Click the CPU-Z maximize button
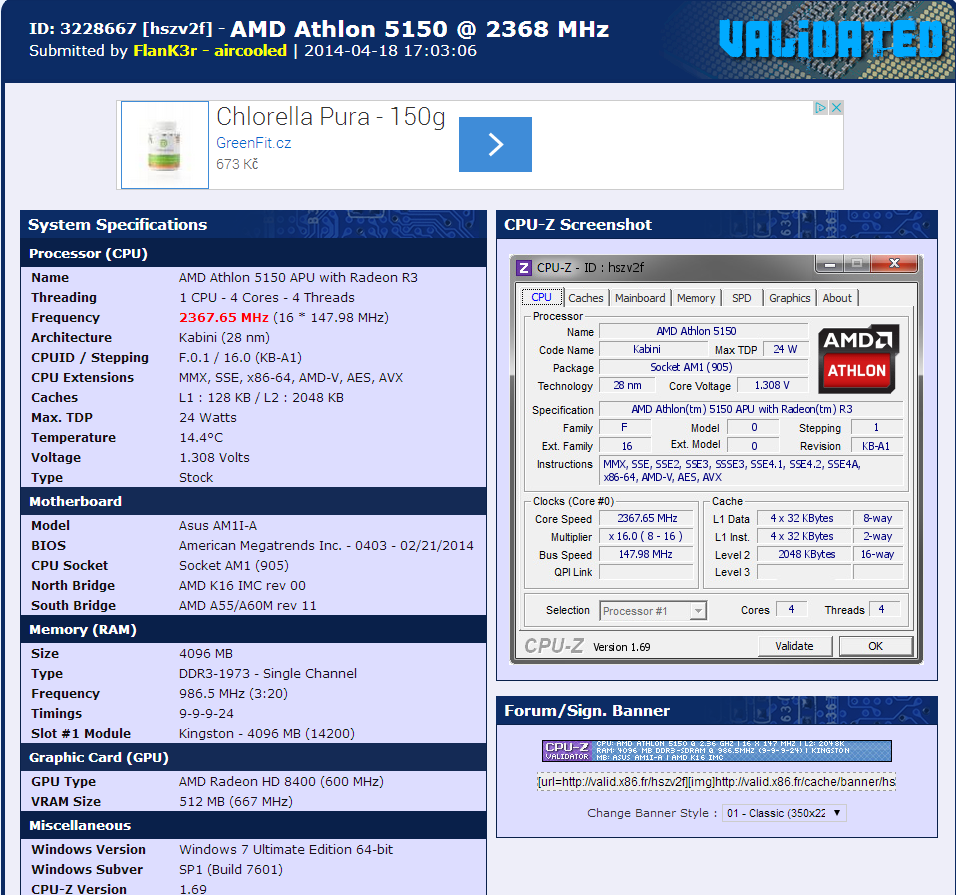 coord(857,264)
